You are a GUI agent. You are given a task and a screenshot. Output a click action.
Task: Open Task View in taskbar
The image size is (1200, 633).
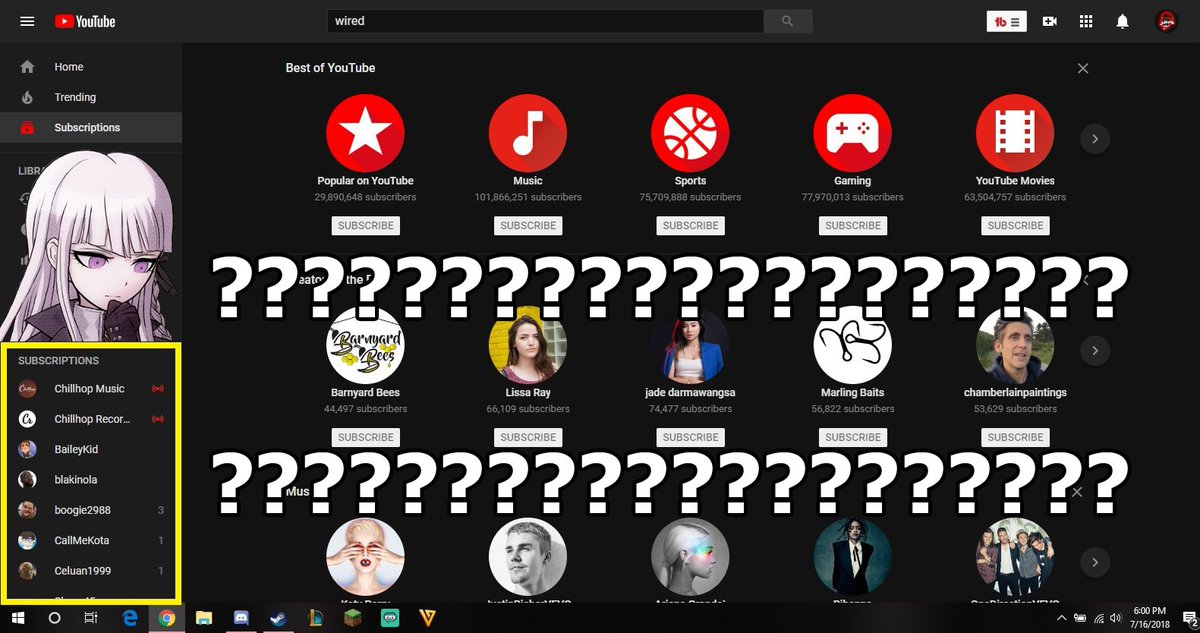[x=91, y=618]
